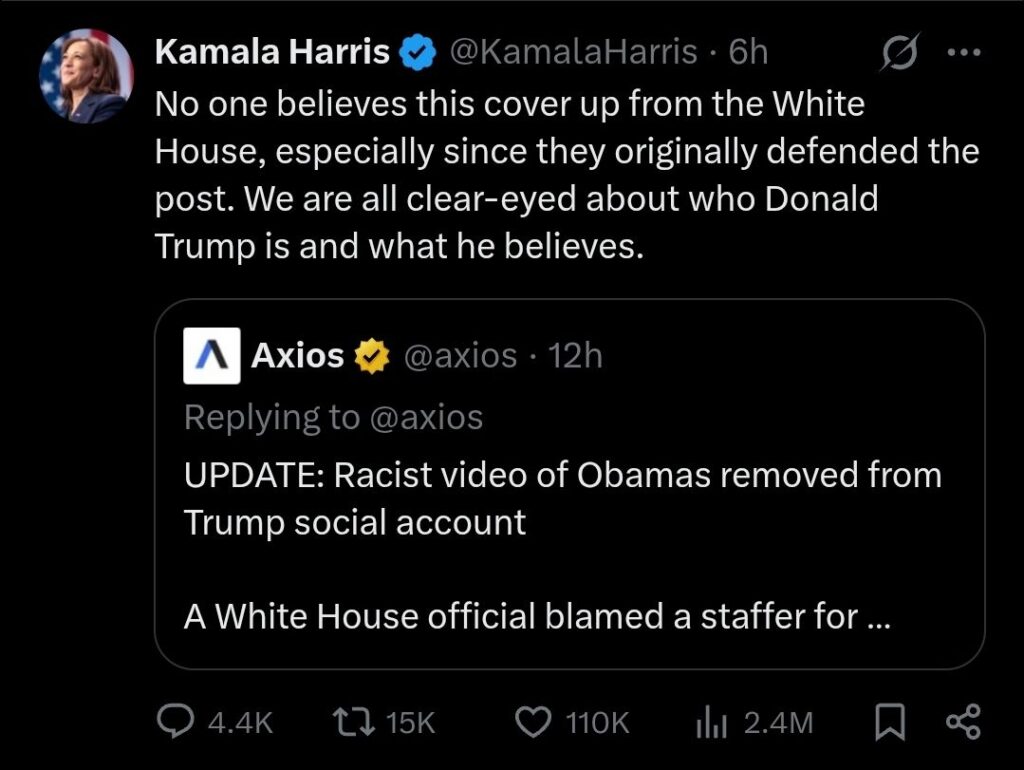Viewport: 1024px width, 770px height.
Task: Click the share icon
Action: pos(962,721)
